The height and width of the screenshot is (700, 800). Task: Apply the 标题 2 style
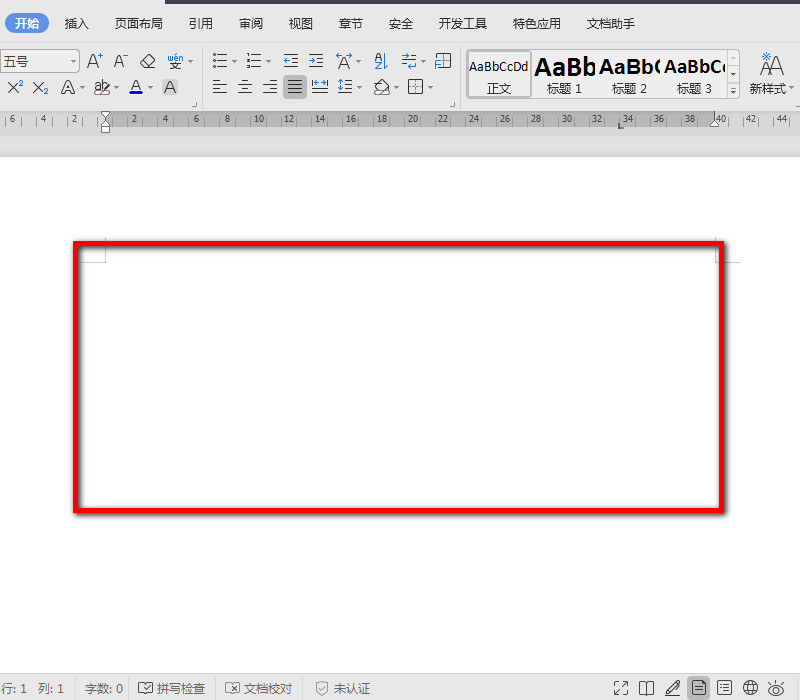[629, 74]
